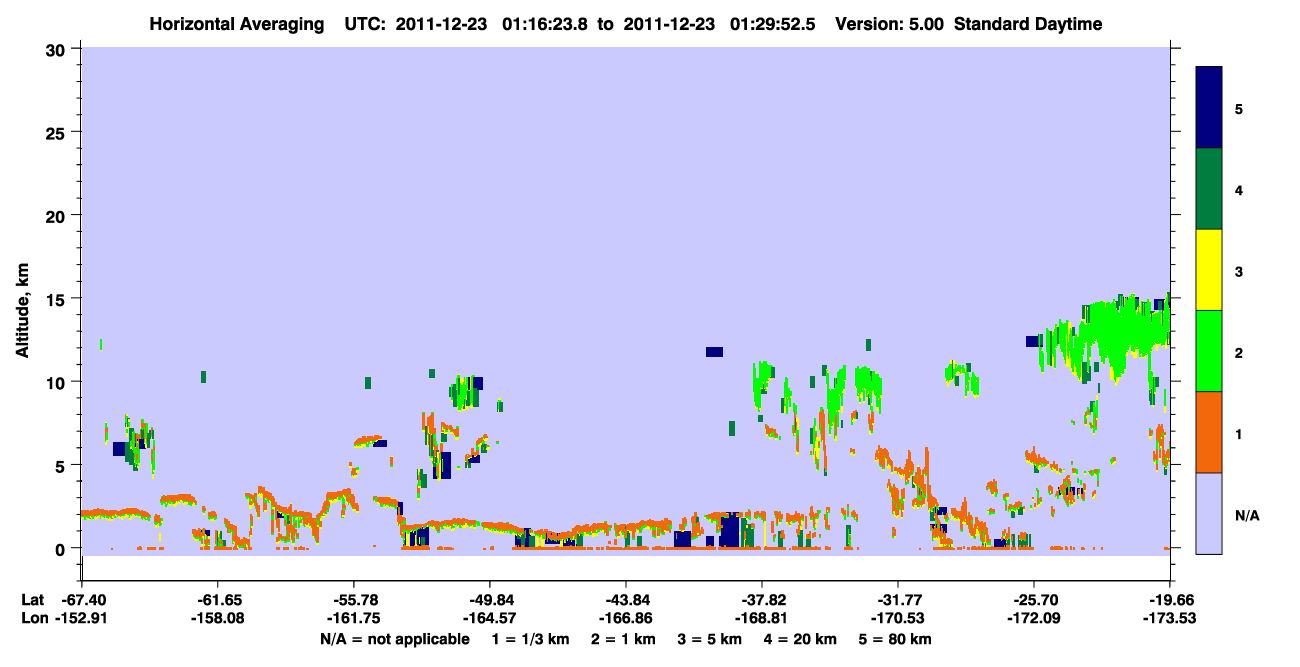Click the longitude value -173.53
The image size is (1300, 667).
[1170, 619]
